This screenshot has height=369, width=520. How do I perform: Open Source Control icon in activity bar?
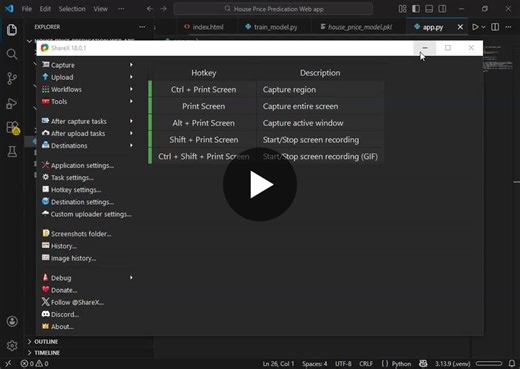tap(12, 79)
